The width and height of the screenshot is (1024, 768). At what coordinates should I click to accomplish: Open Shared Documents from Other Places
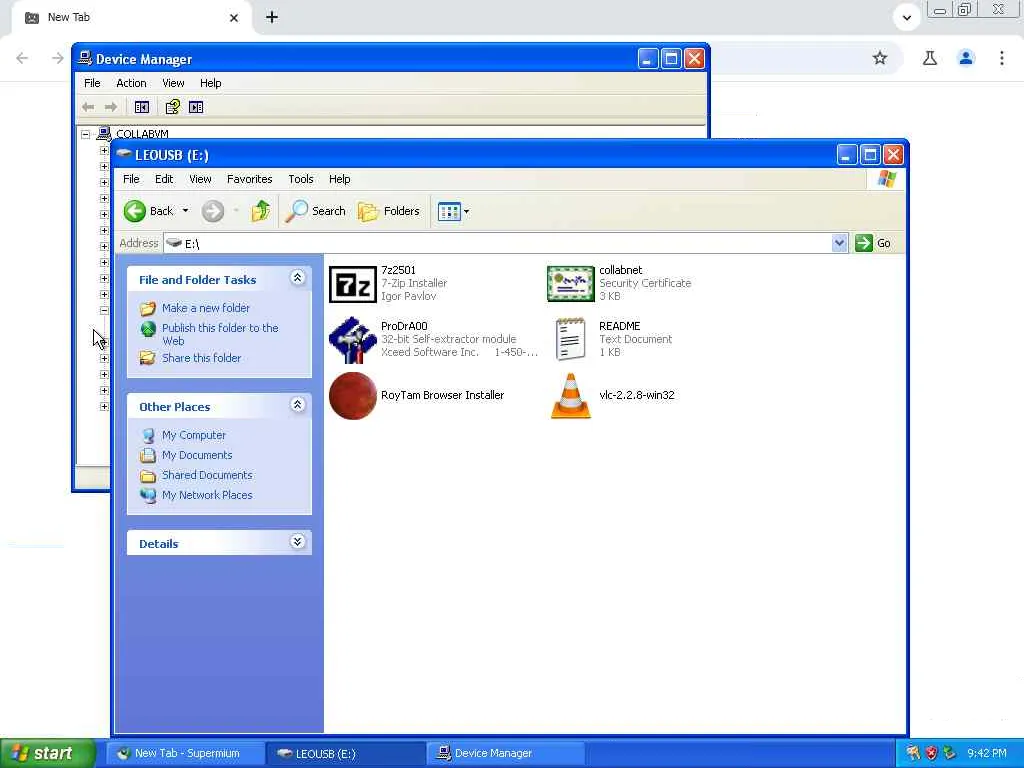click(x=207, y=475)
